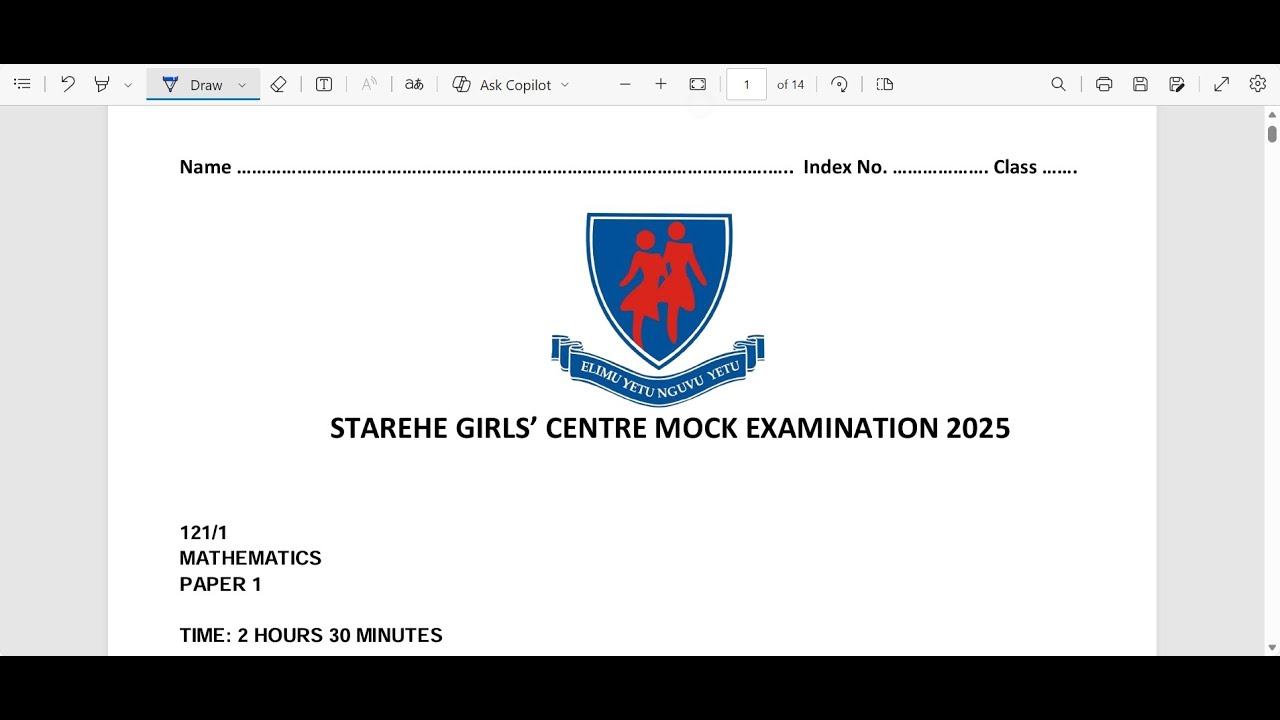The width and height of the screenshot is (1280, 720).
Task: Click the 'STAREHE GIRLS' CENTRE MOCK EXAMINATION 2025' heading
Action: click(670, 428)
